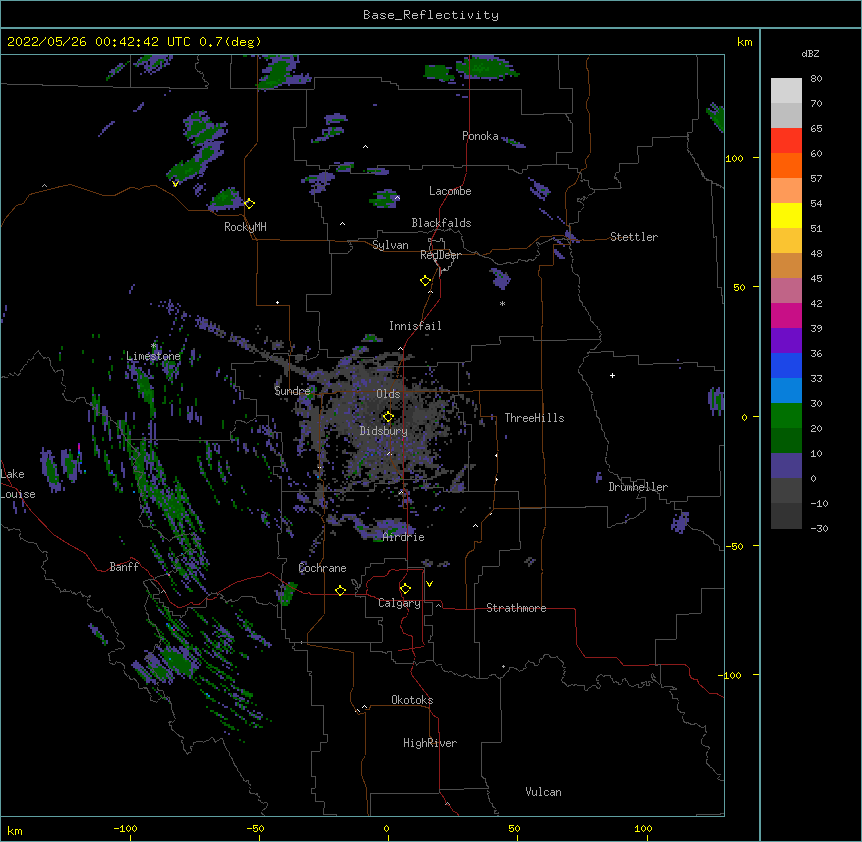
Task: Click the Limestone label
Action: (153, 356)
